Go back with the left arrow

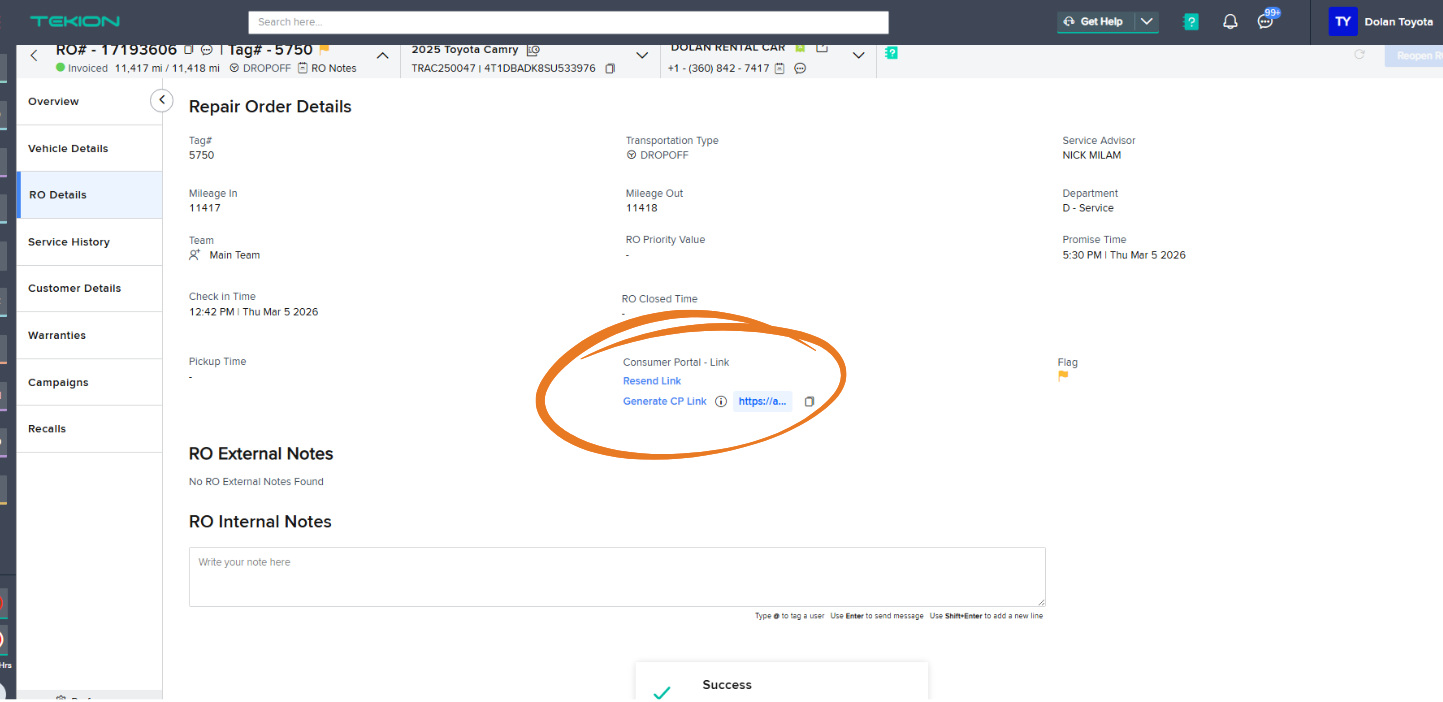click(34, 55)
